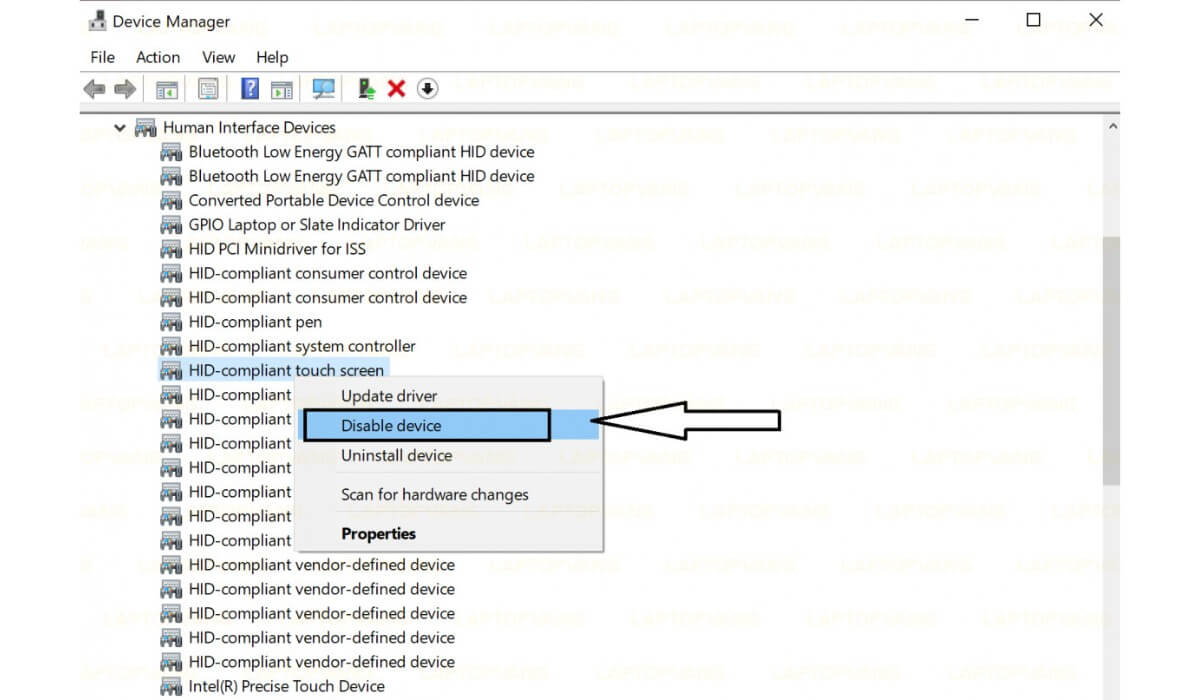The width and height of the screenshot is (1200, 700).
Task: Click the Update device driver toolbar icon
Action: (366, 89)
